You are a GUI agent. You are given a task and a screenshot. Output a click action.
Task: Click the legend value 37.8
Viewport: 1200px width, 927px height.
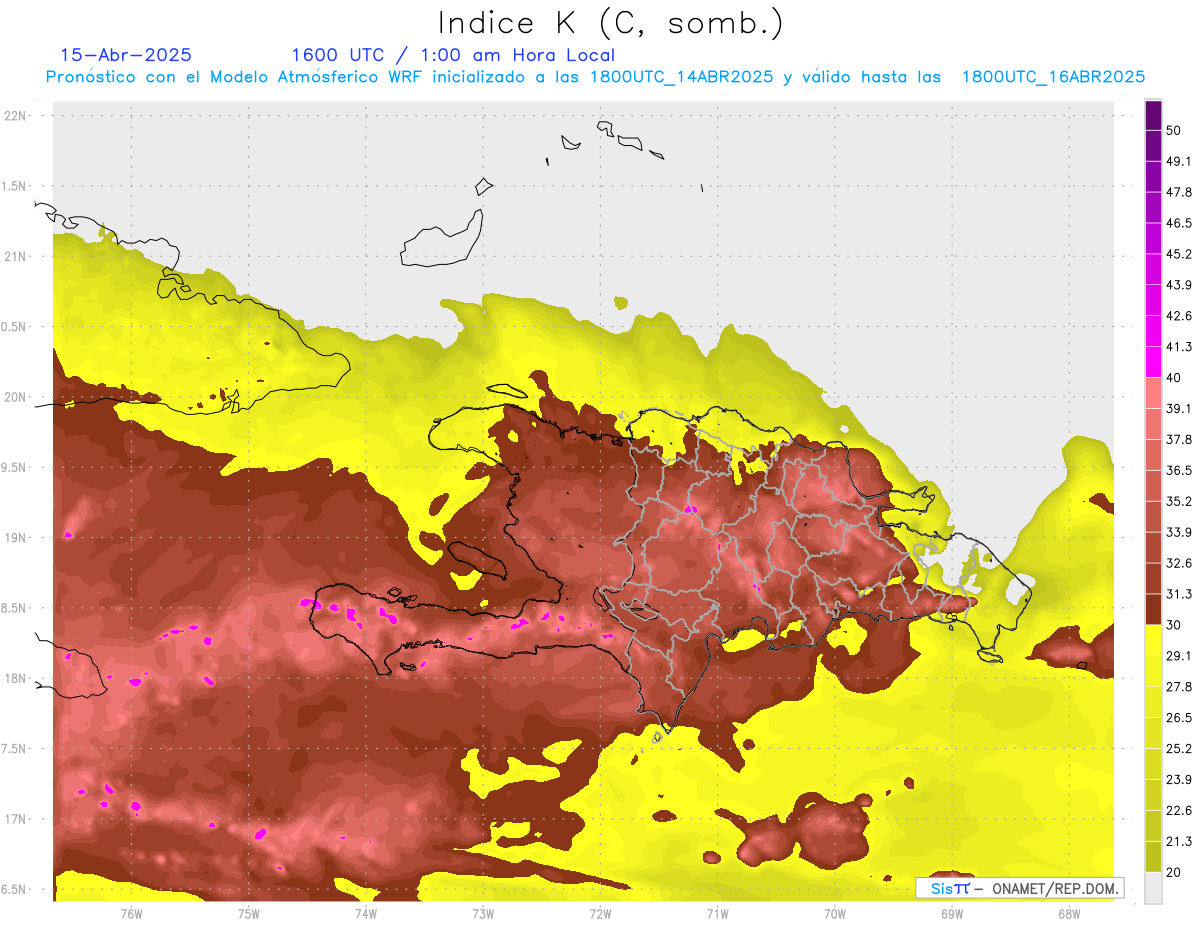click(1179, 440)
